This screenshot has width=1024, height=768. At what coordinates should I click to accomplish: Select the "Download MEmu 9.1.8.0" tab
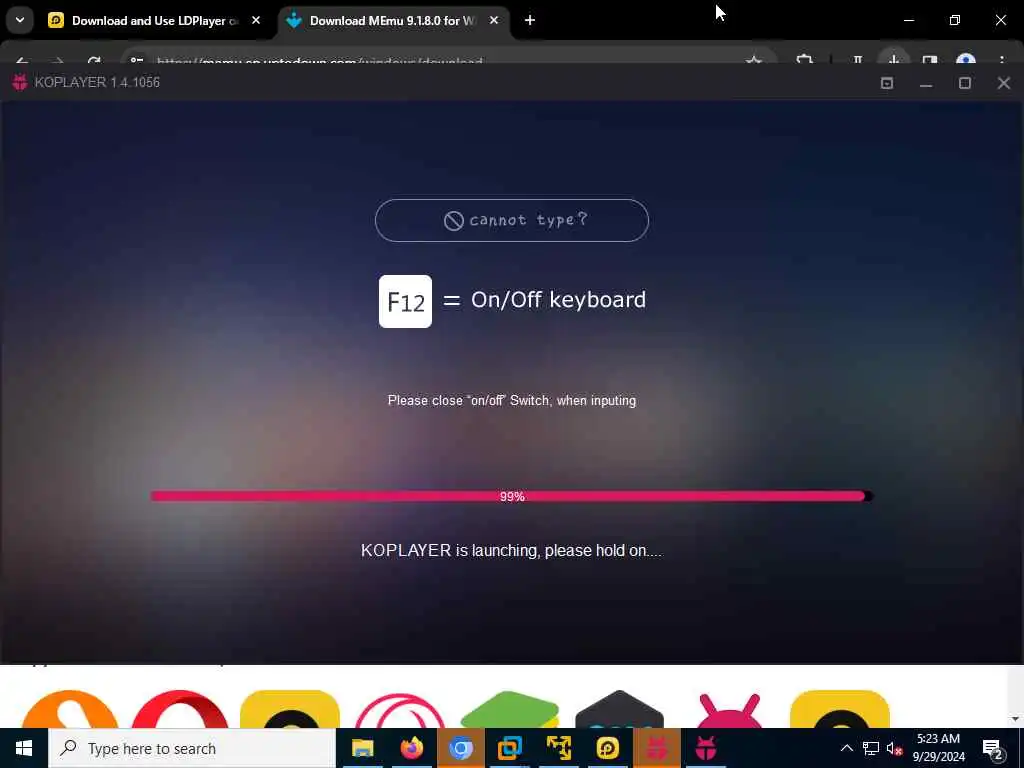392,20
